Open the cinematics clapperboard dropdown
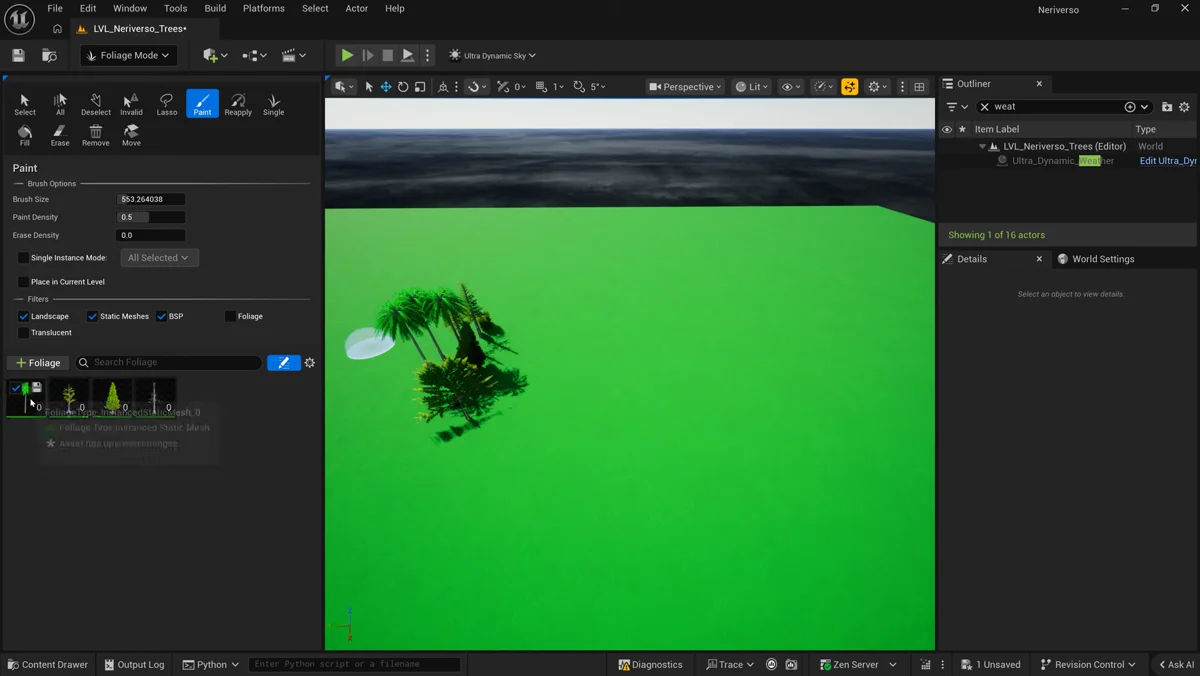Screen dimensions: 1200x676 coord(294,55)
